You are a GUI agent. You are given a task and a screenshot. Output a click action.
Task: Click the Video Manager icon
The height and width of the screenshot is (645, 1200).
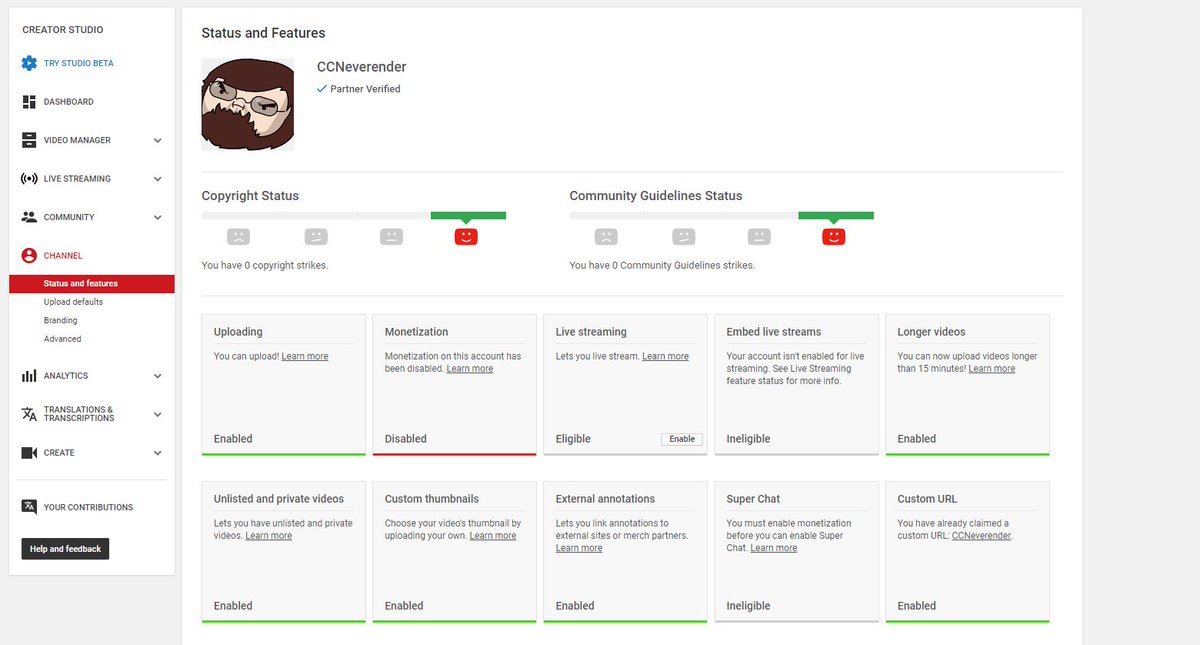(29, 140)
